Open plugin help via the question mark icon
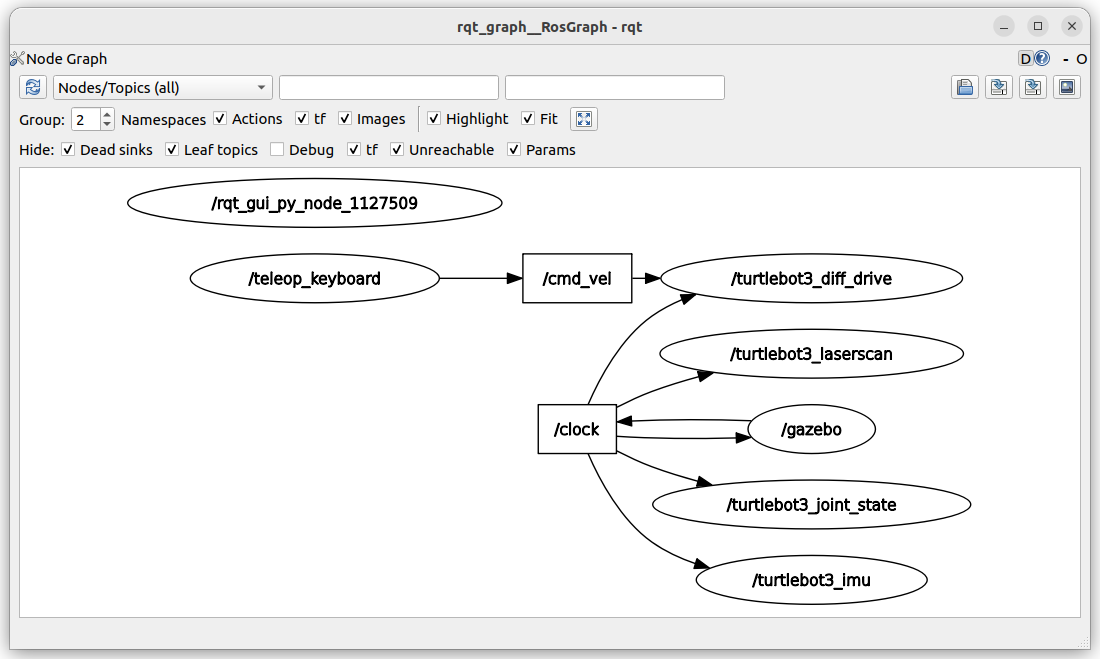This screenshot has height=659, width=1100. click(1042, 58)
